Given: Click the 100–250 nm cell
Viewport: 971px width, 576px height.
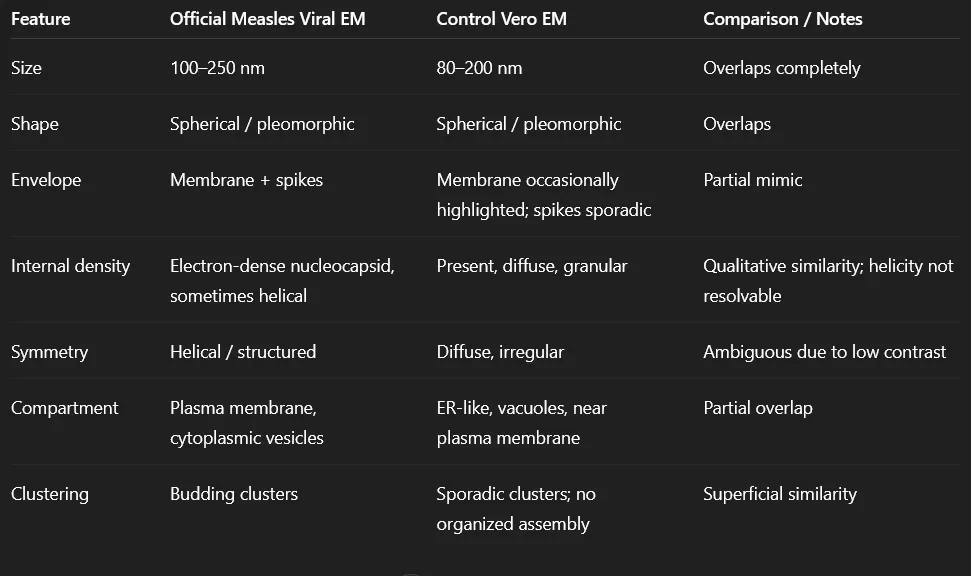Looking at the screenshot, I should click(217, 68).
